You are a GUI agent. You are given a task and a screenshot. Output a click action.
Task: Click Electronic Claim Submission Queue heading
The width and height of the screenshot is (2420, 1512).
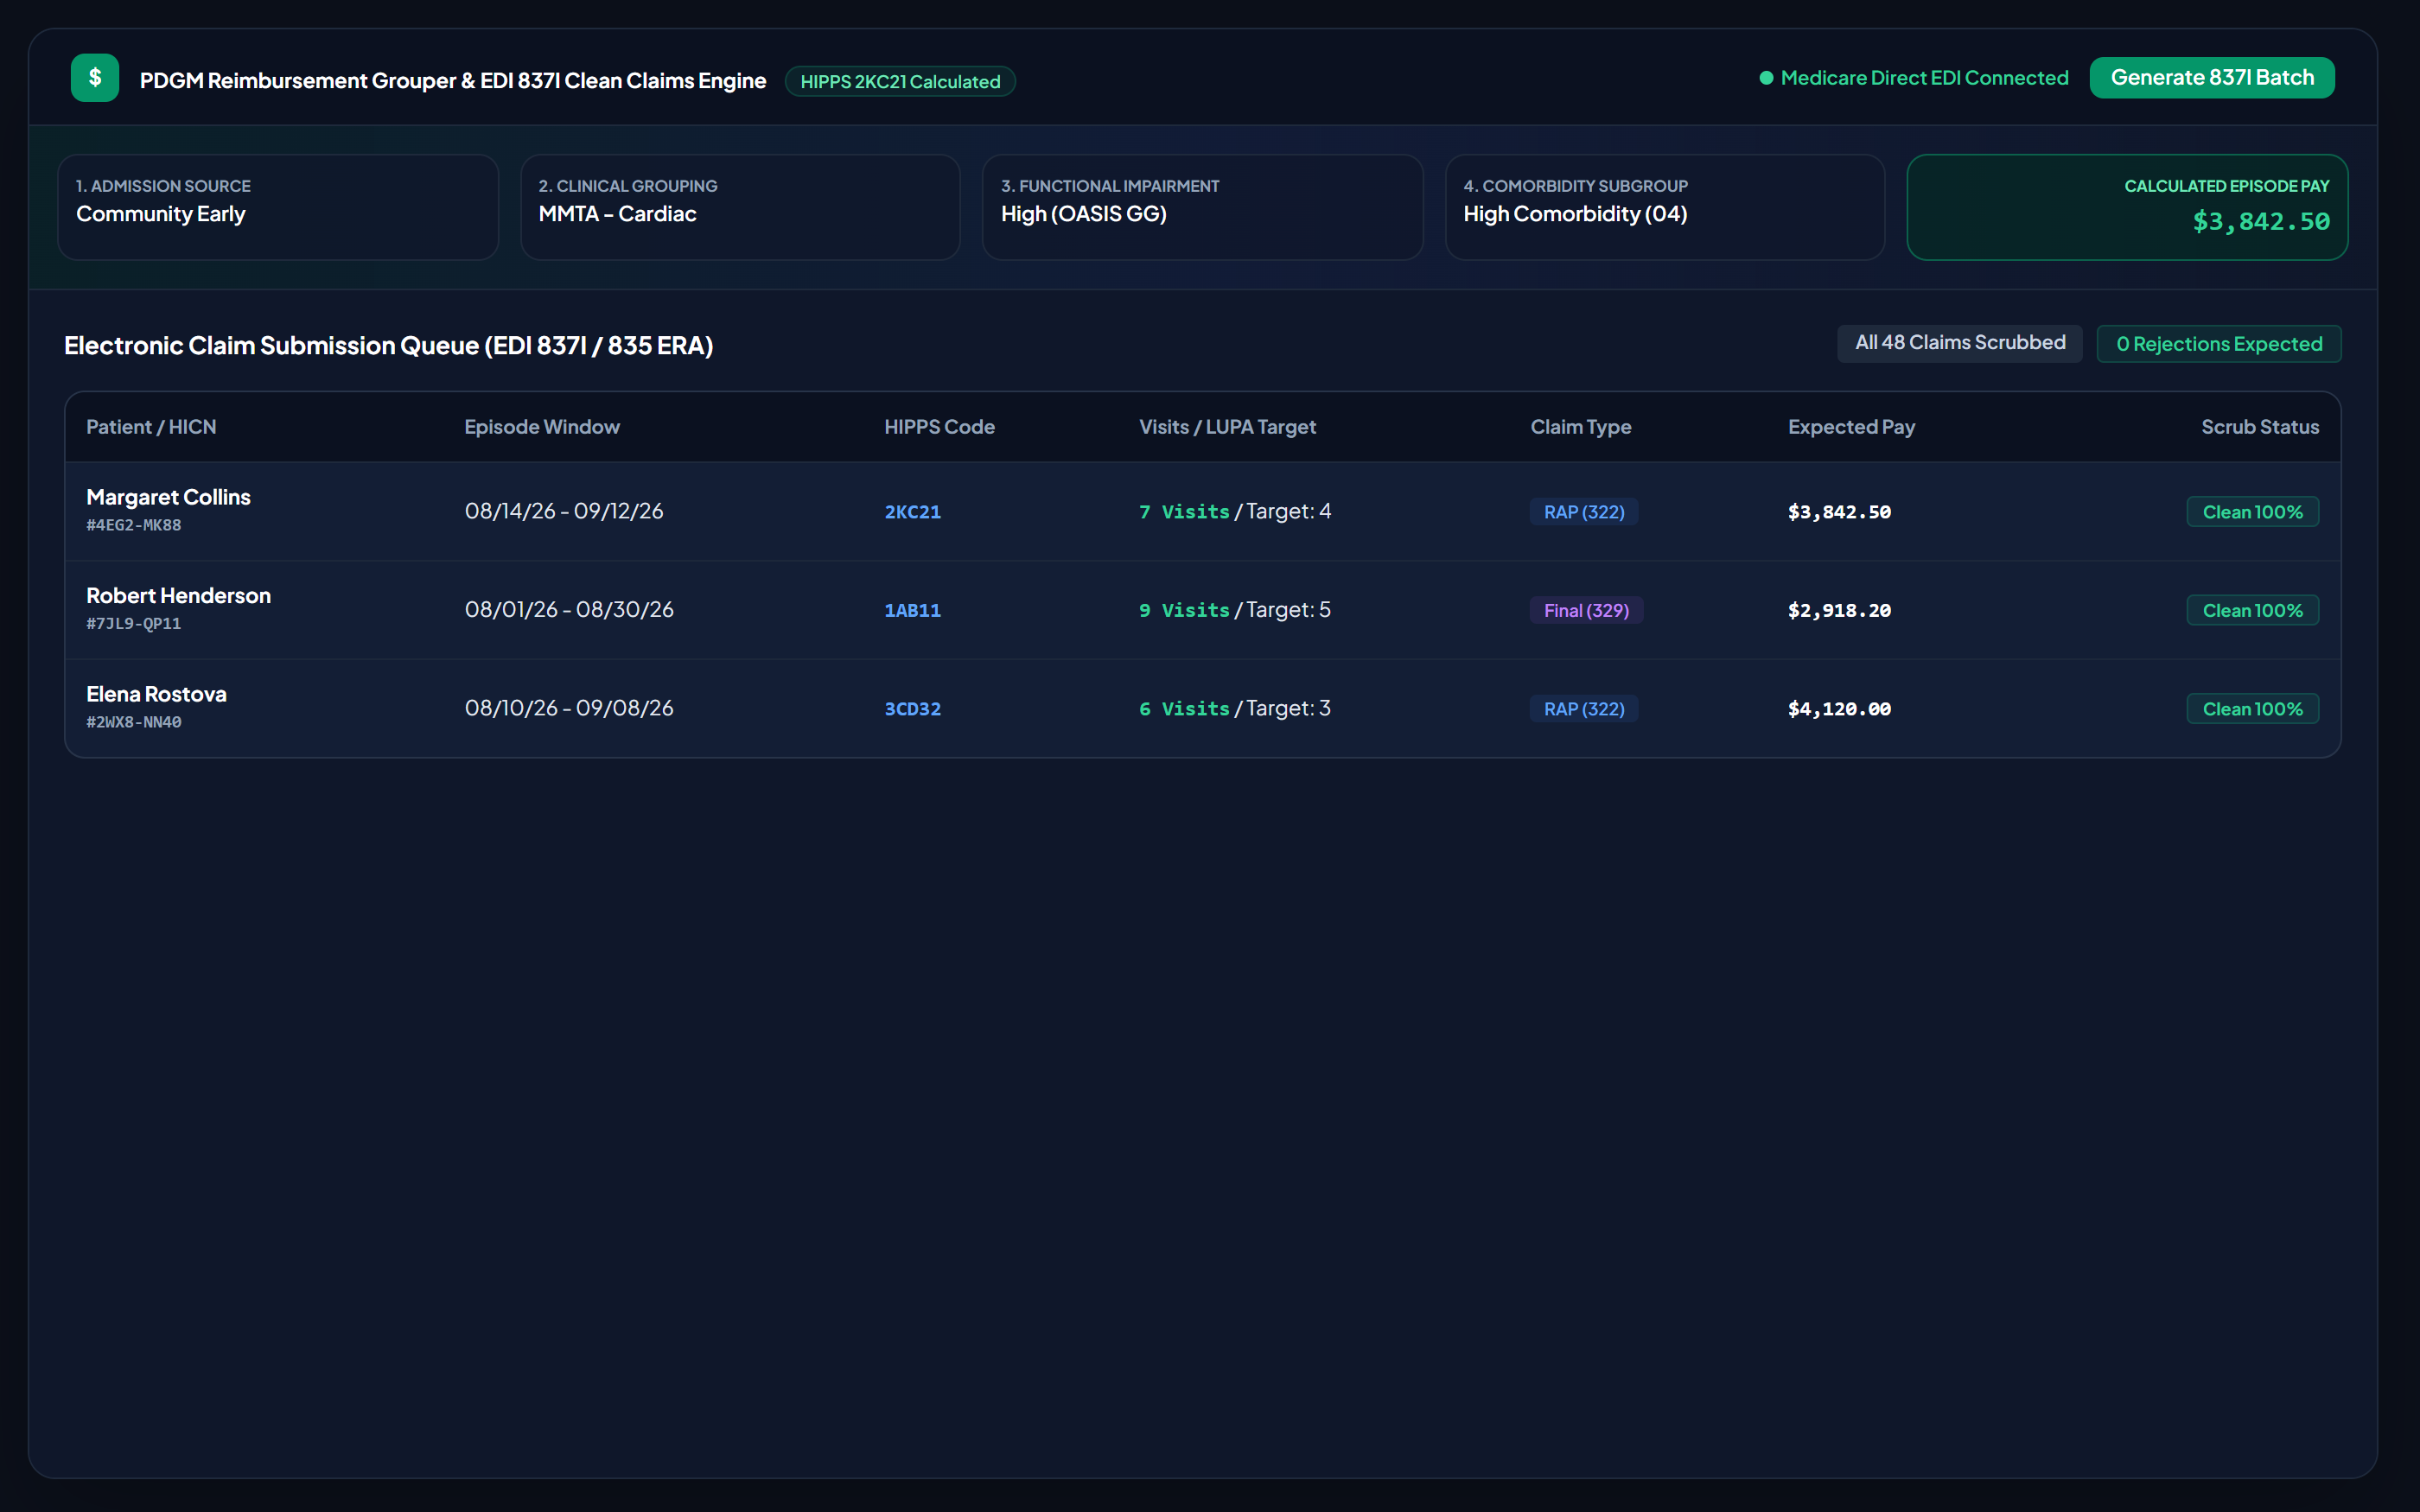[388, 345]
